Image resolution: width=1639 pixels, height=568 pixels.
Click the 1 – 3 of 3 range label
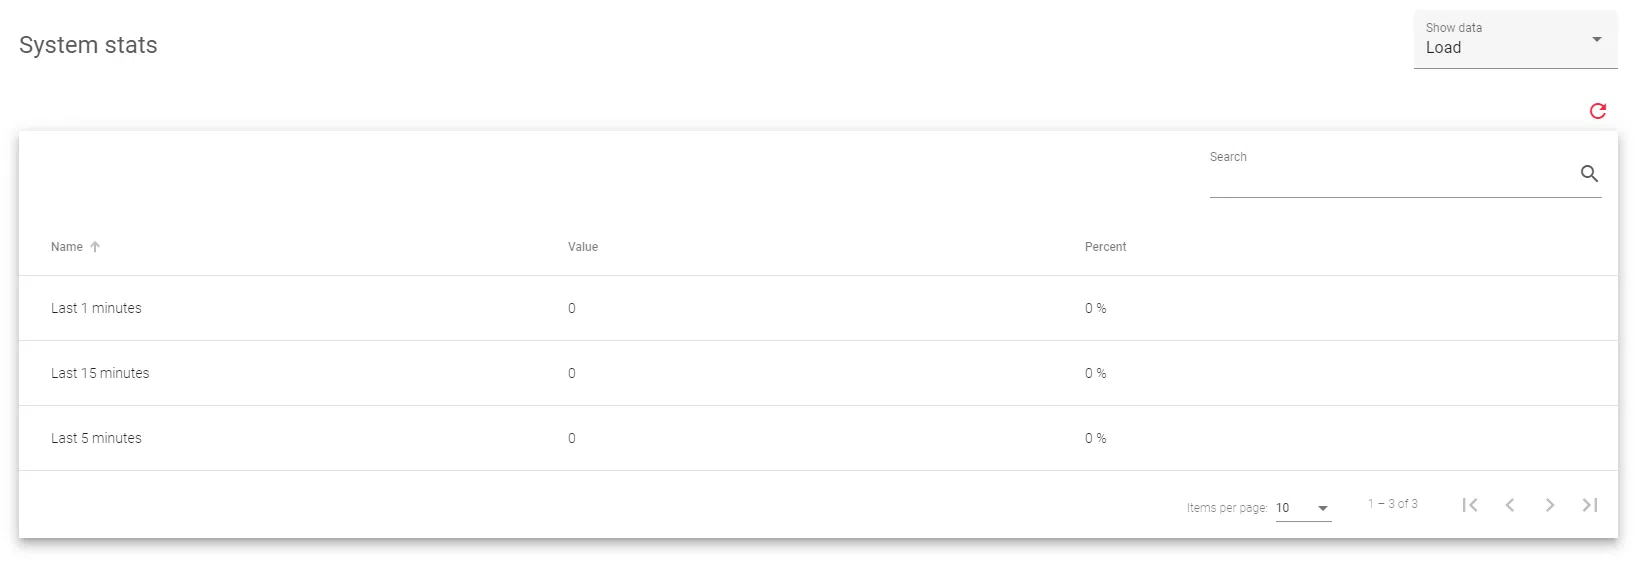click(x=1392, y=504)
